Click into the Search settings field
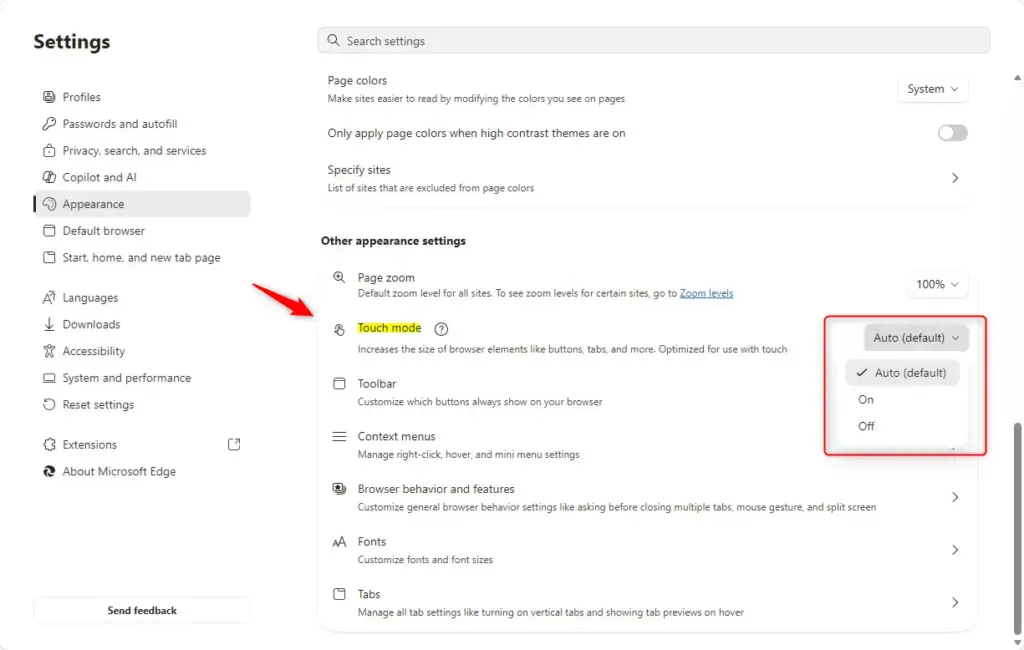1024x650 pixels. point(654,41)
